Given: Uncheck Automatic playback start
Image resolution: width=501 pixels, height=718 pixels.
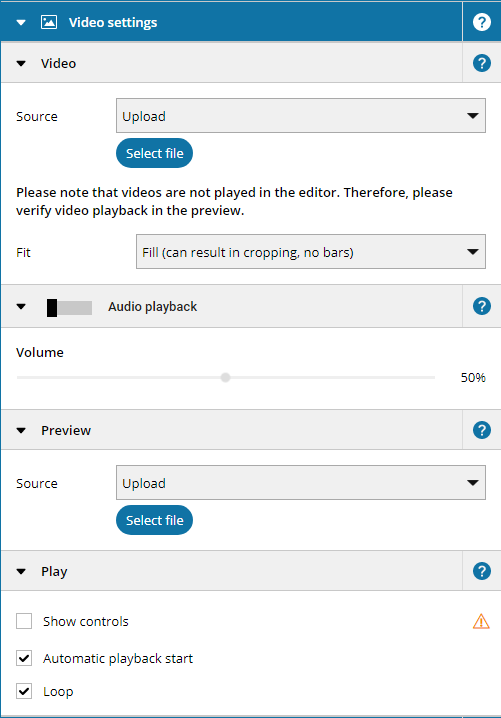Looking at the screenshot, I should [x=24, y=658].
